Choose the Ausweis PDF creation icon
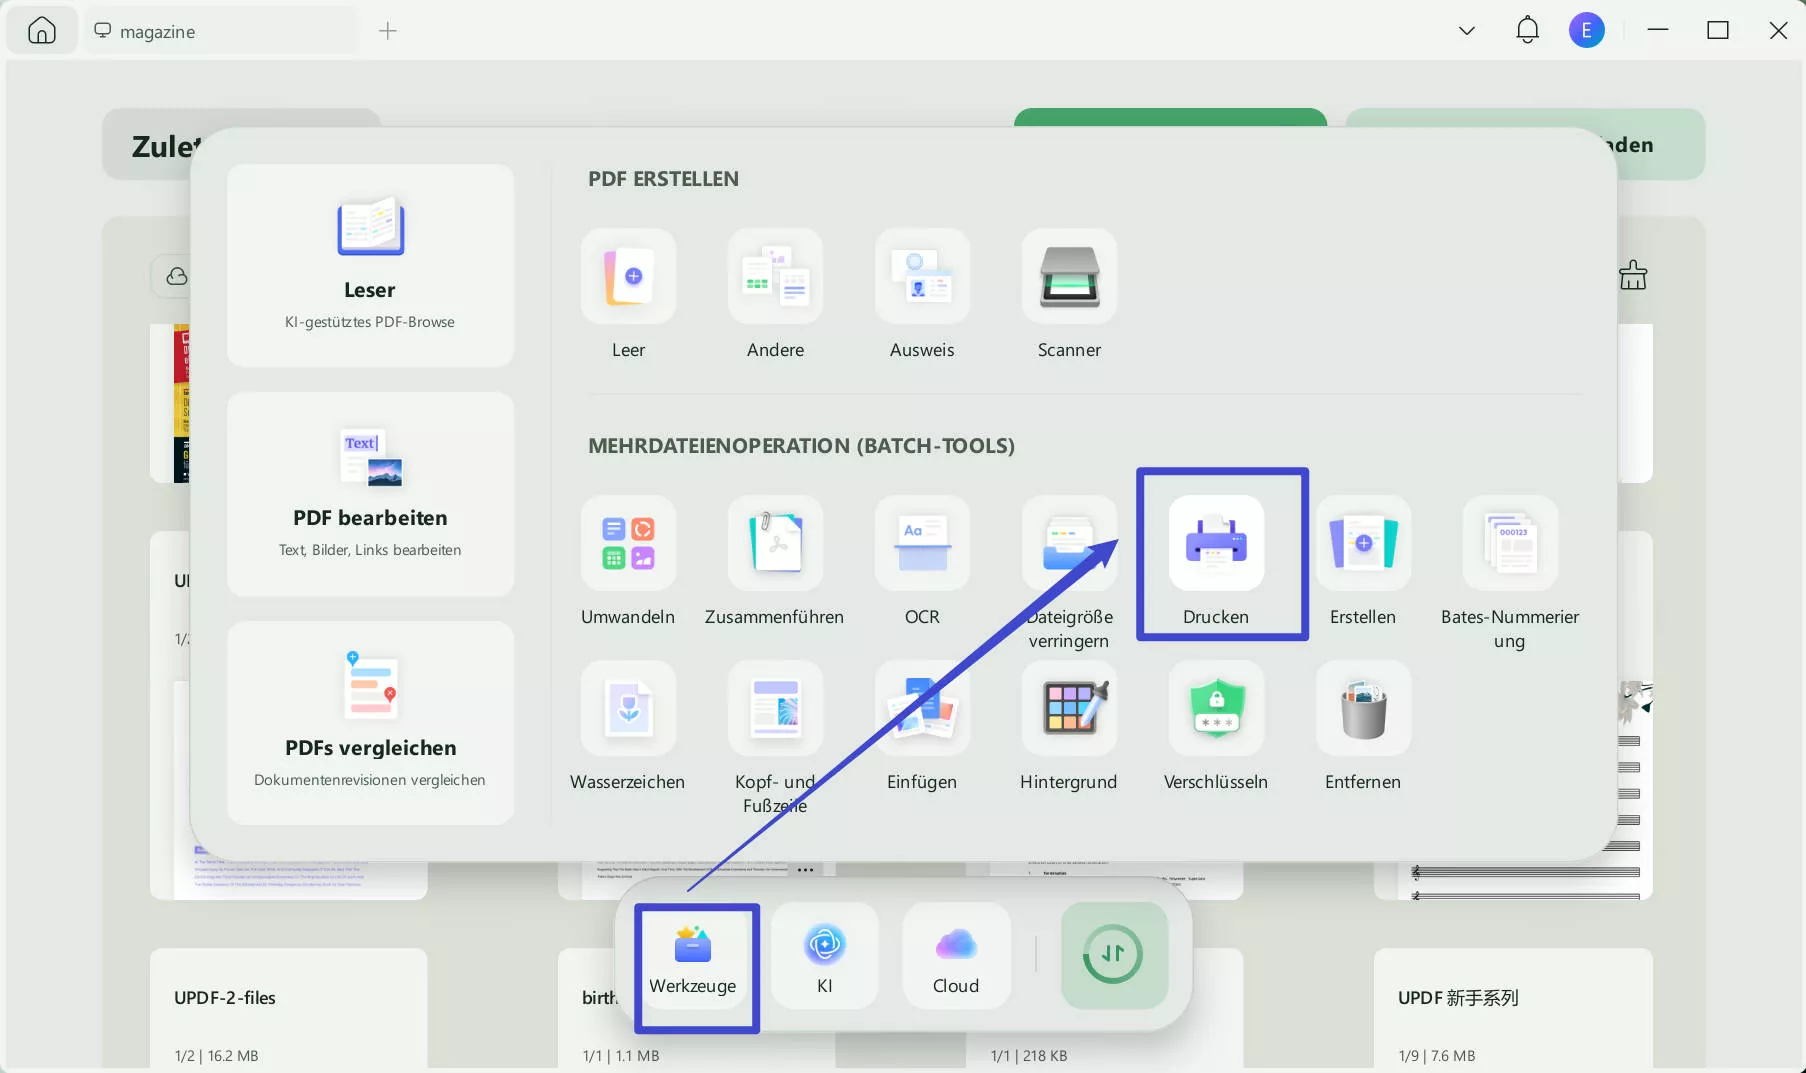The height and width of the screenshot is (1073, 1806). tap(922, 276)
